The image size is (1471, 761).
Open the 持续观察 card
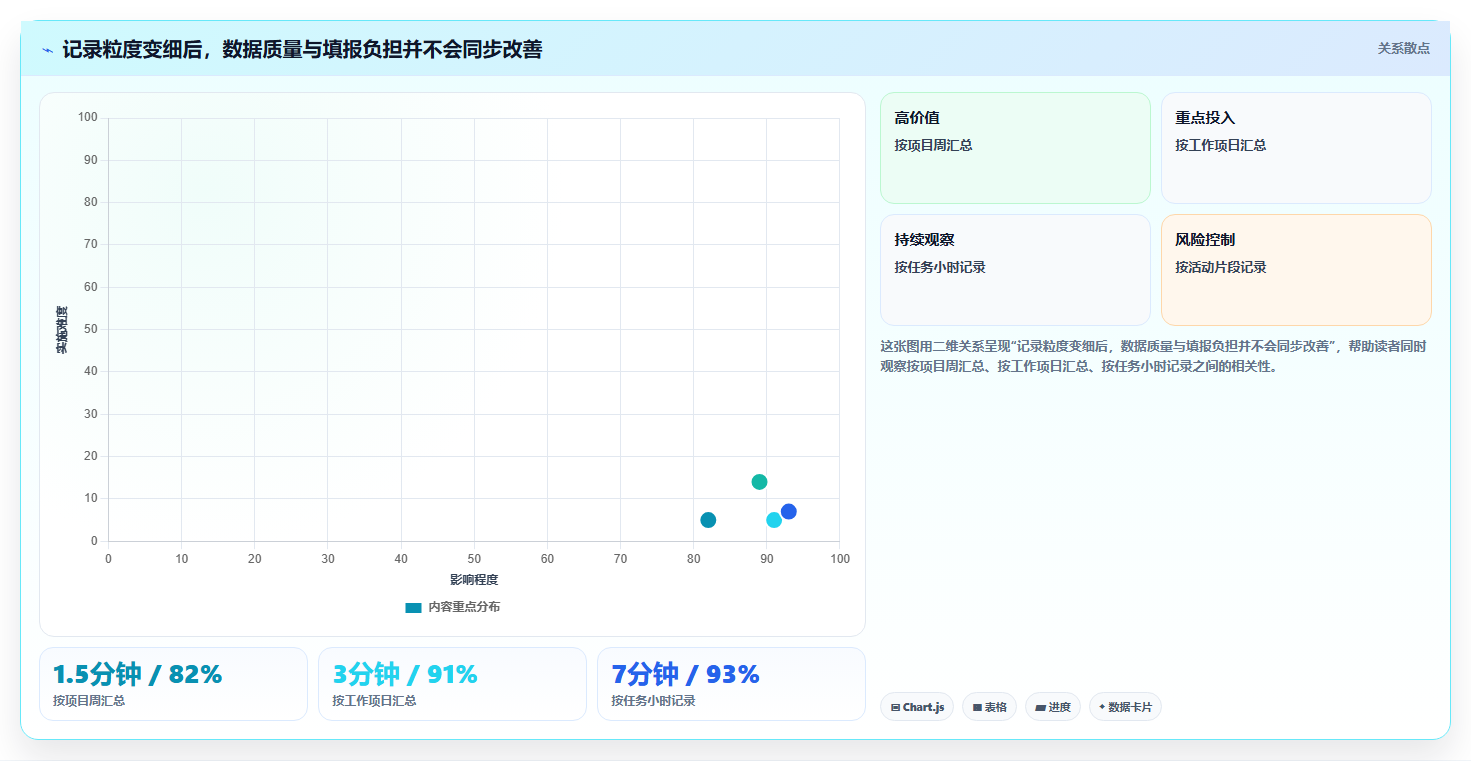(1015, 270)
